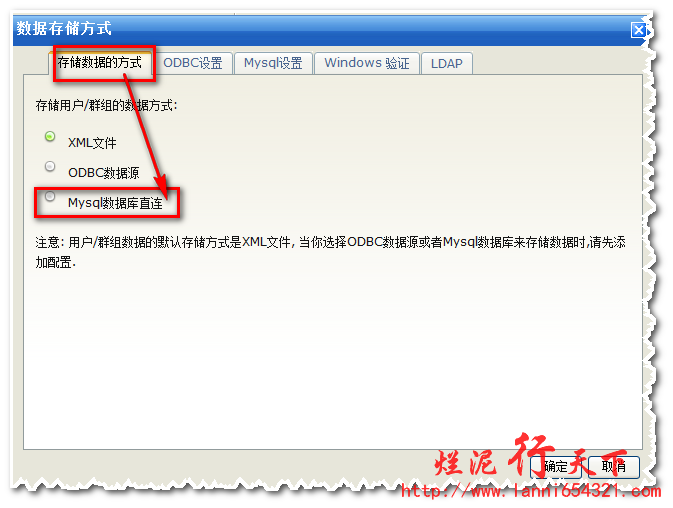Screen dimensions: 673x508
Task: Click the red 烂泥行天下 watermark logo
Action: click(x=531, y=456)
